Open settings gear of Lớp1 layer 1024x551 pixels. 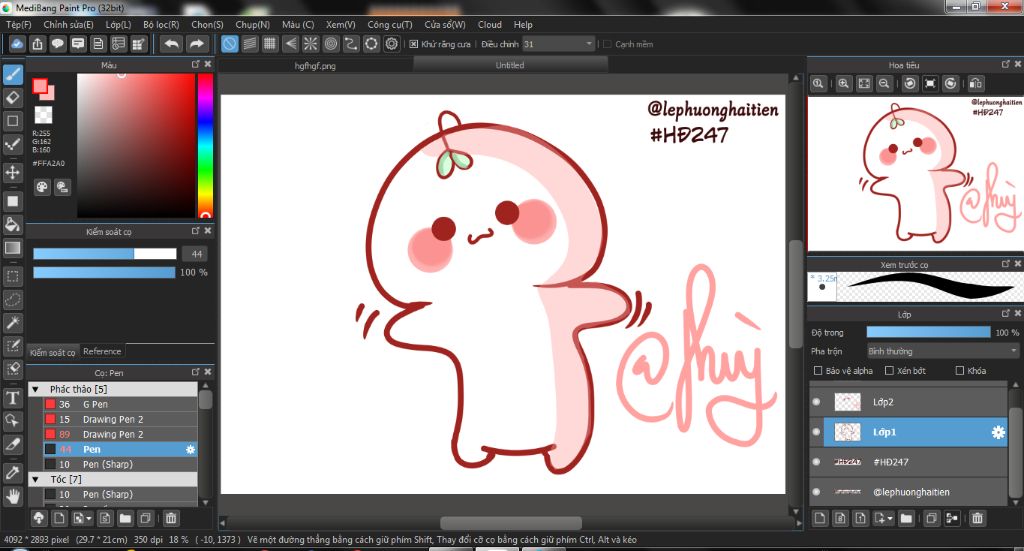(998, 432)
